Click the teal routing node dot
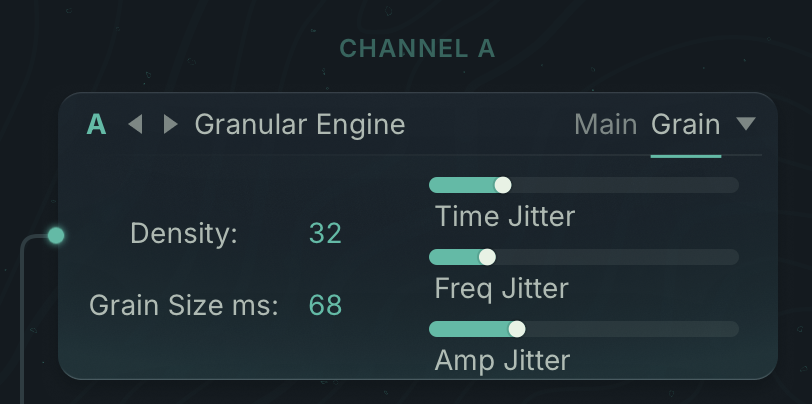Image resolution: width=812 pixels, height=404 pixels. (56, 235)
